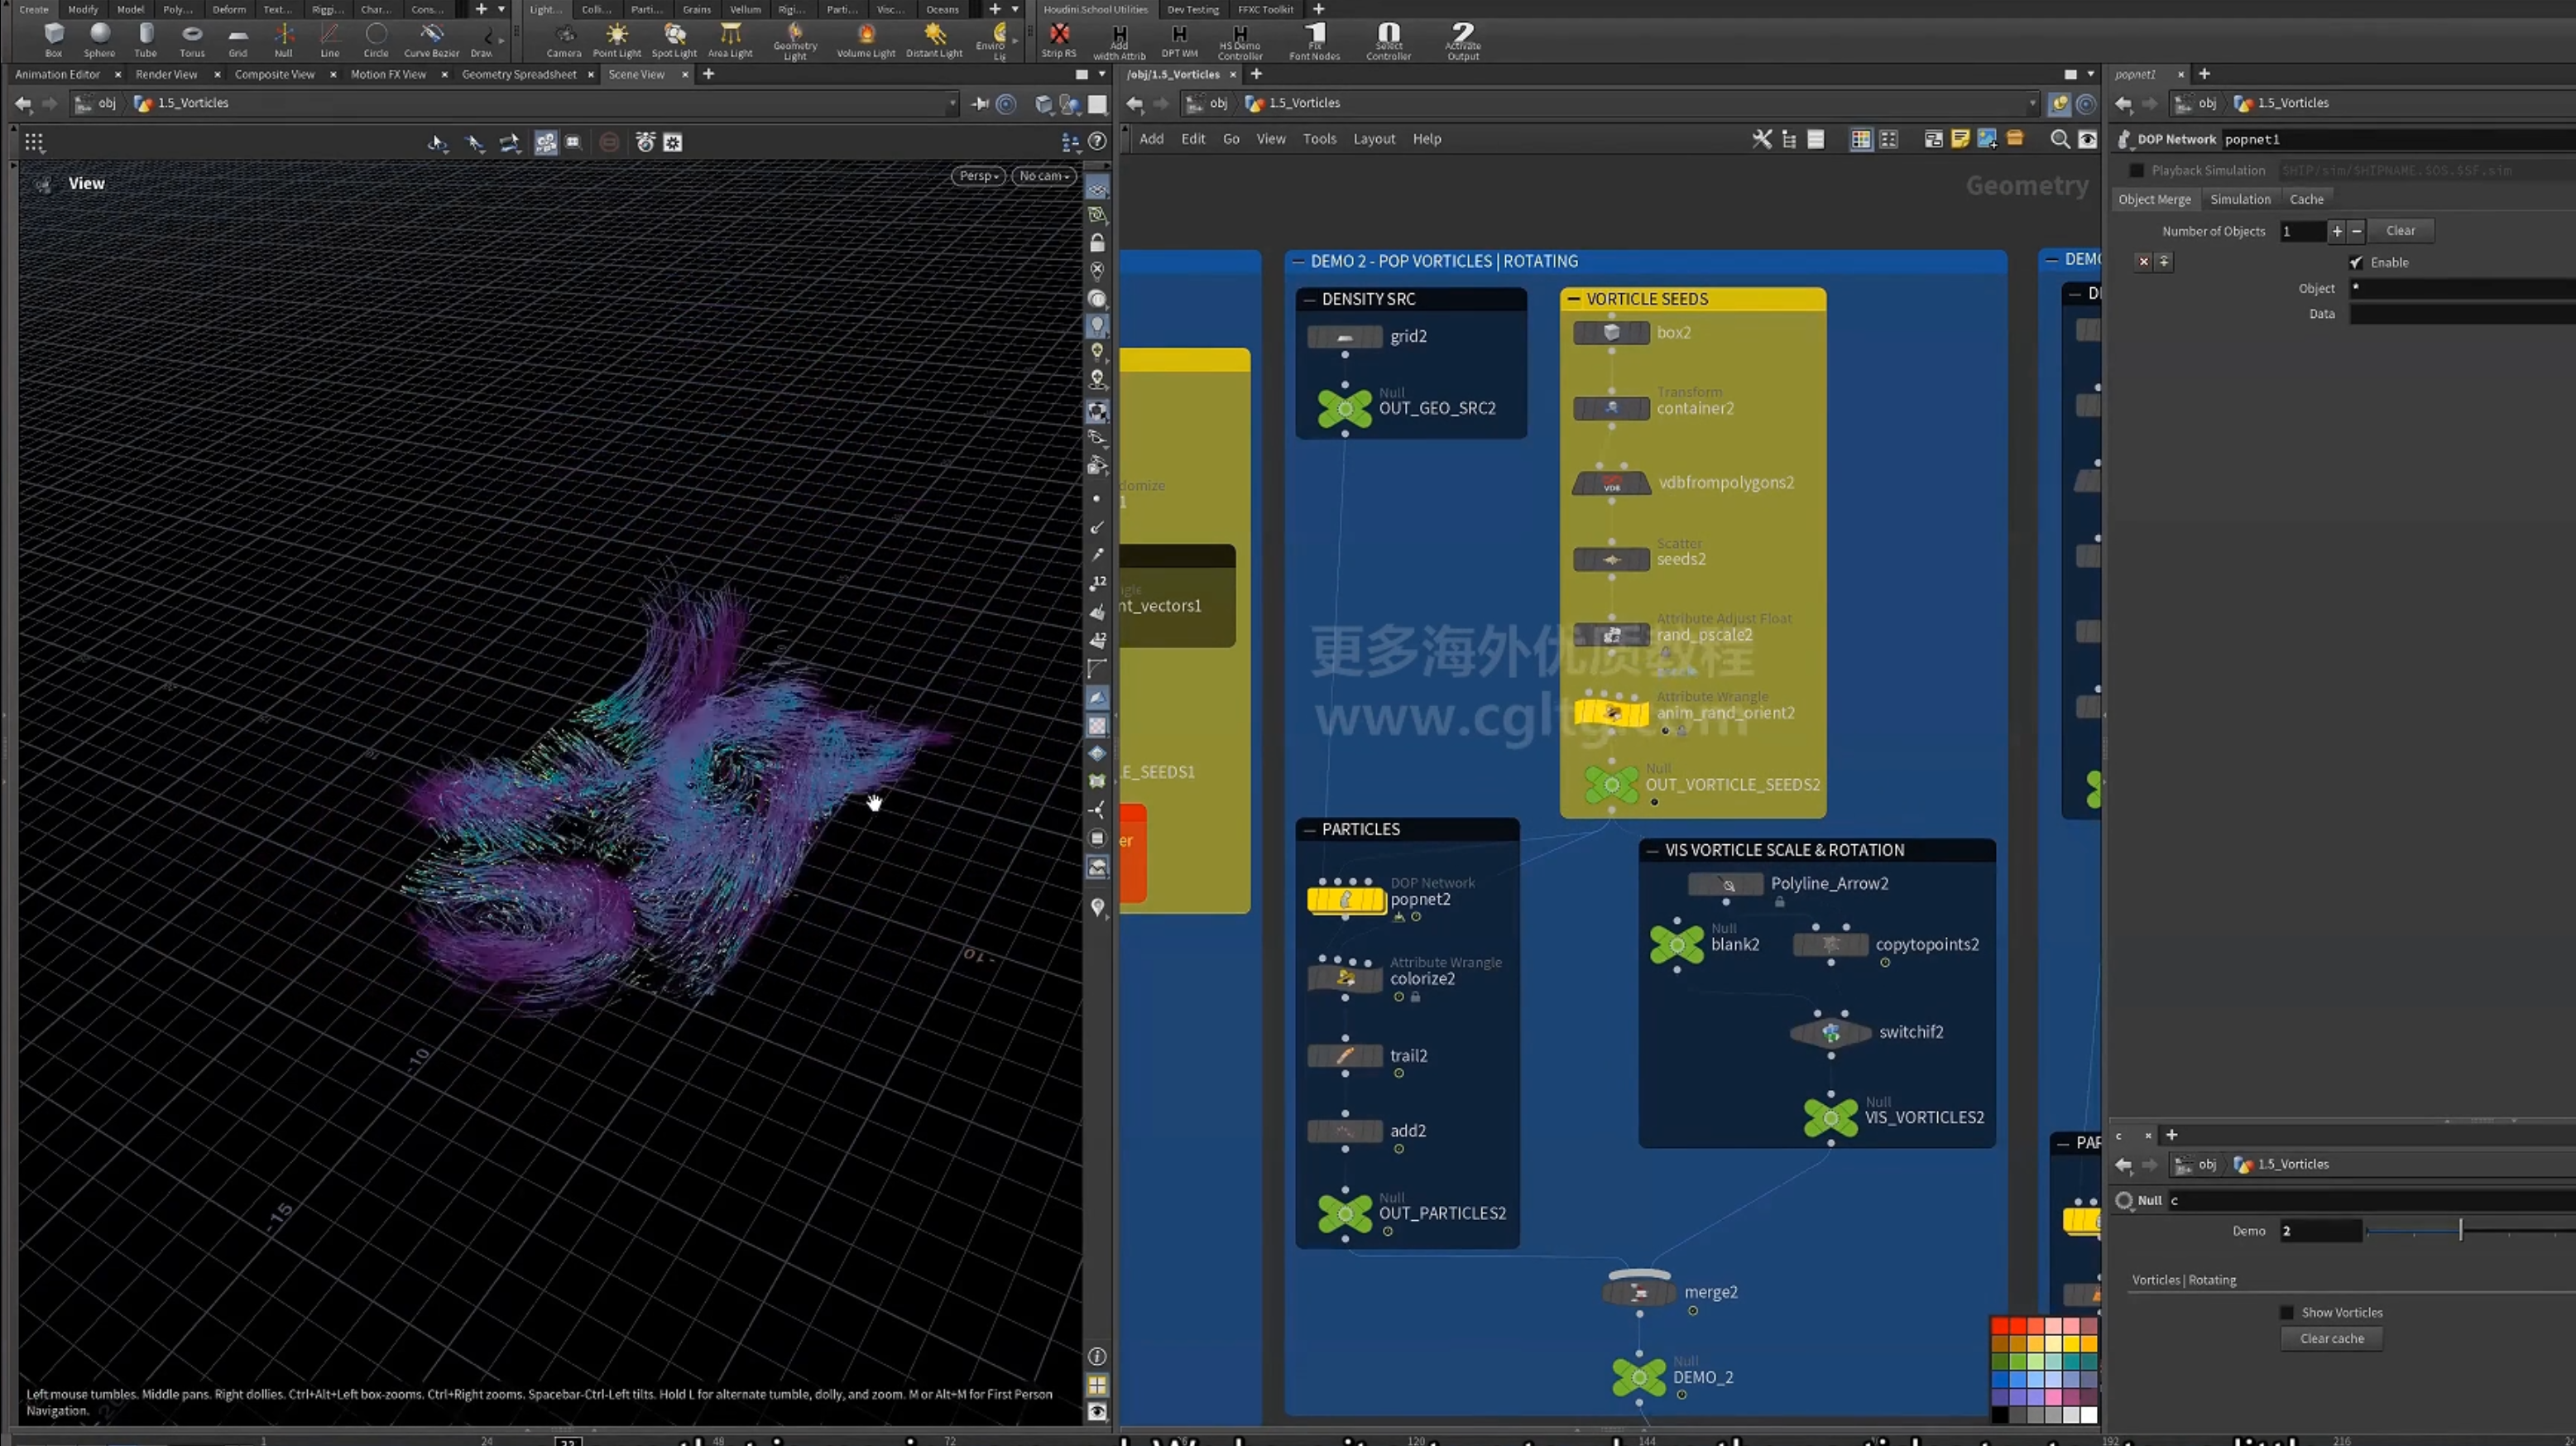Viewport: 2576px width, 1446px height.
Task: Open the No cam camera dropdown
Action: pyautogui.click(x=1044, y=176)
